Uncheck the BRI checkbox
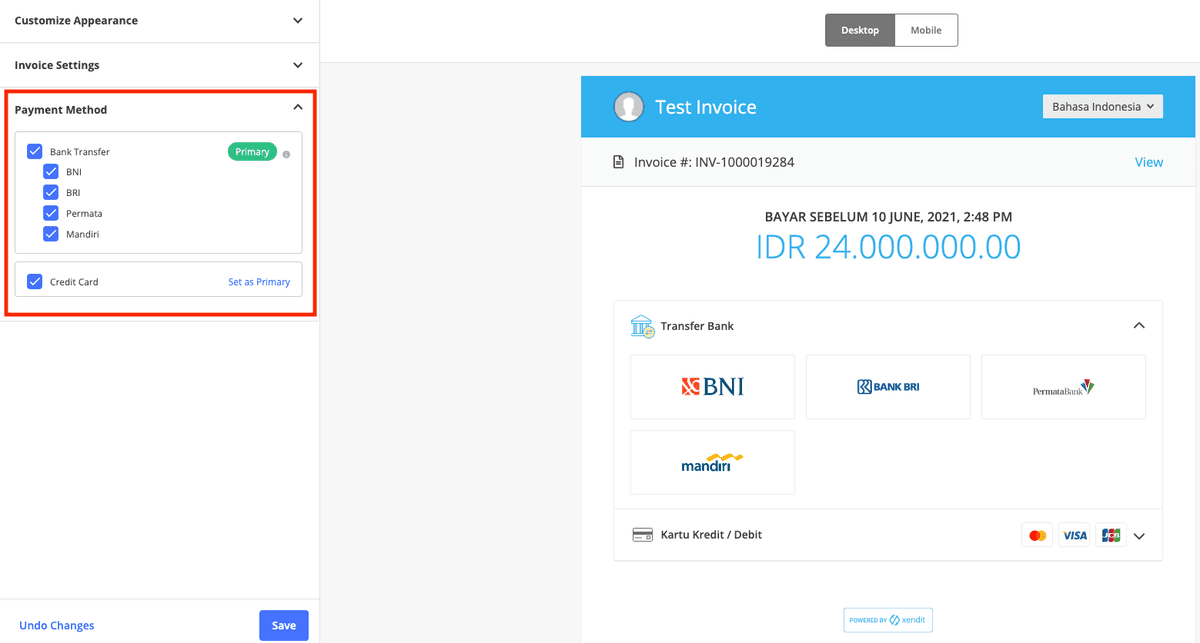Image resolution: width=1200 pixels, height=643 pixels. click(51, 192)
